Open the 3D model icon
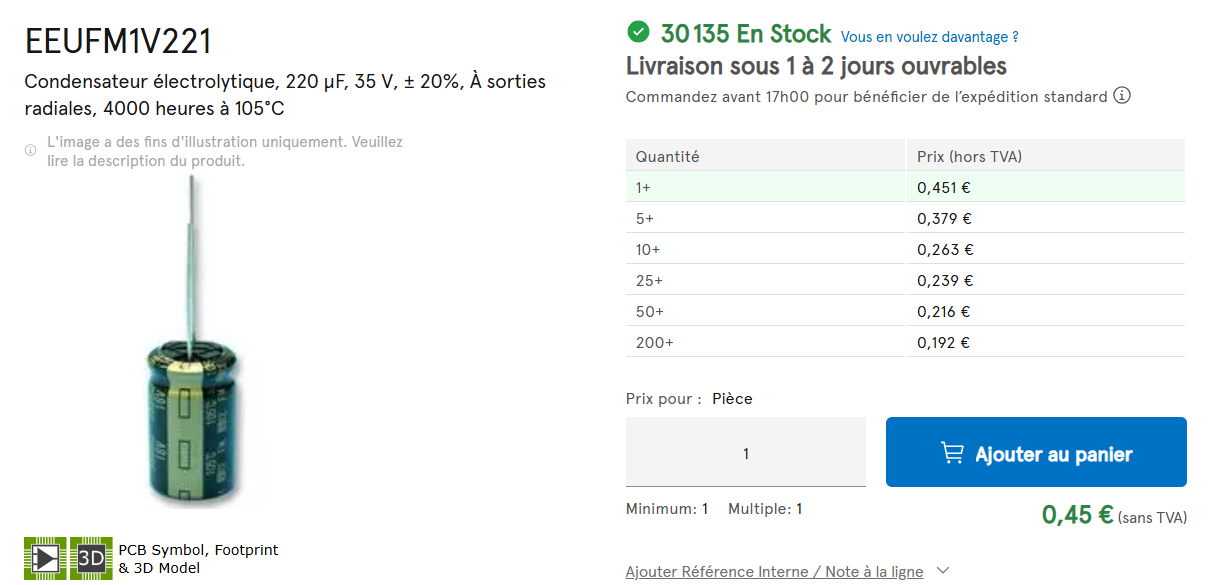 pos(91,557)
